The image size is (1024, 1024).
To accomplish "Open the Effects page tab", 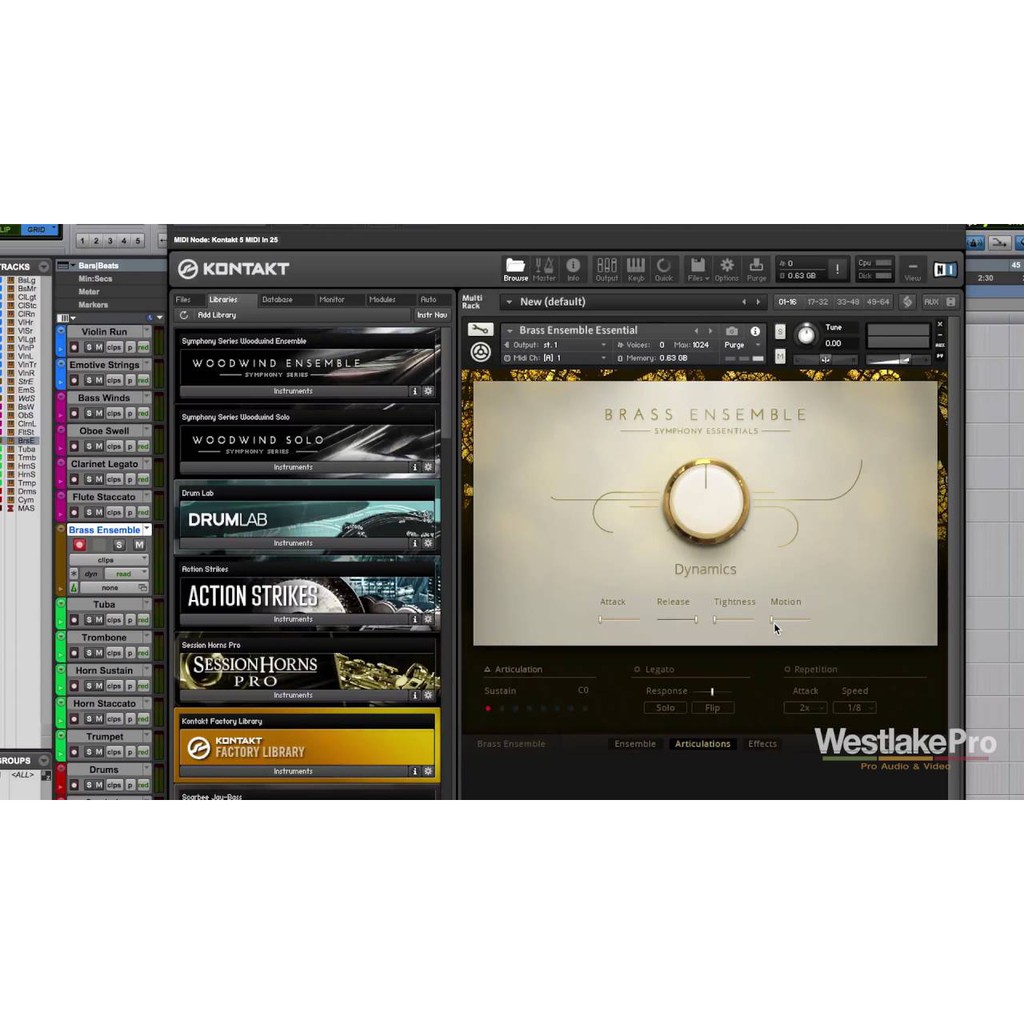I will pyautogui.click(x=762, y=744).
